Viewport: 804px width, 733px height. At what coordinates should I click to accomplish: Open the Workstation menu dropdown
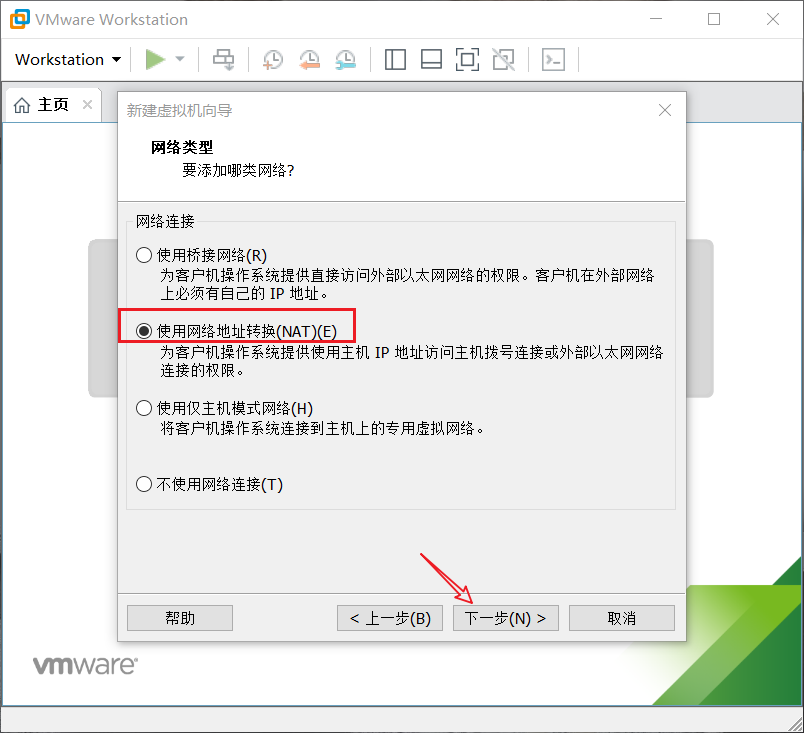68,59
